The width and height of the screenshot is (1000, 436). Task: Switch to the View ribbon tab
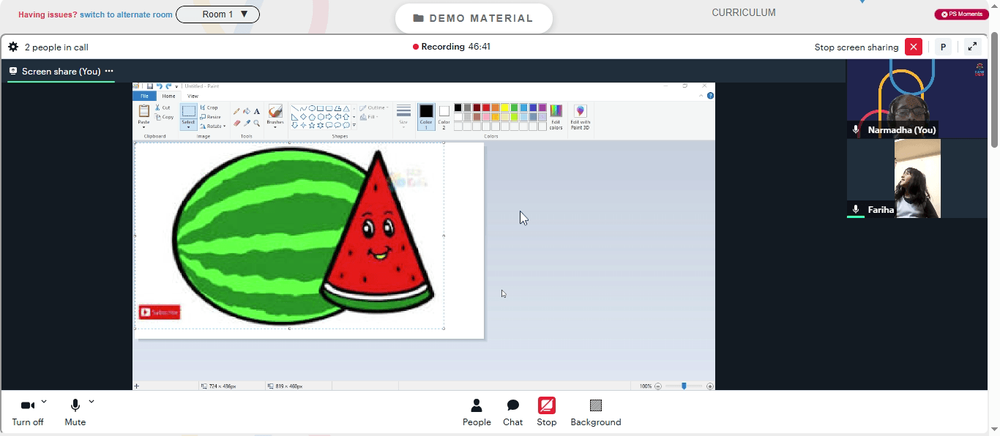[193, 96]
